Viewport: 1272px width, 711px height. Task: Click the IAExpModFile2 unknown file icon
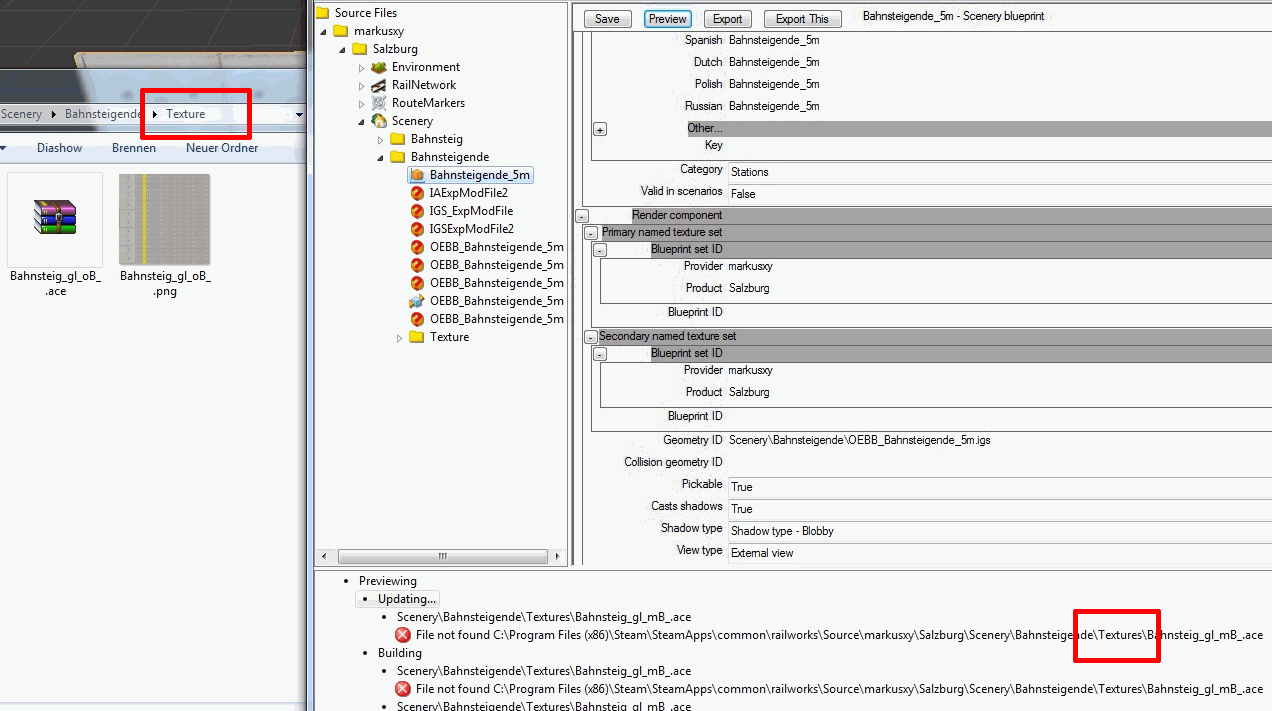coord(417,193)
